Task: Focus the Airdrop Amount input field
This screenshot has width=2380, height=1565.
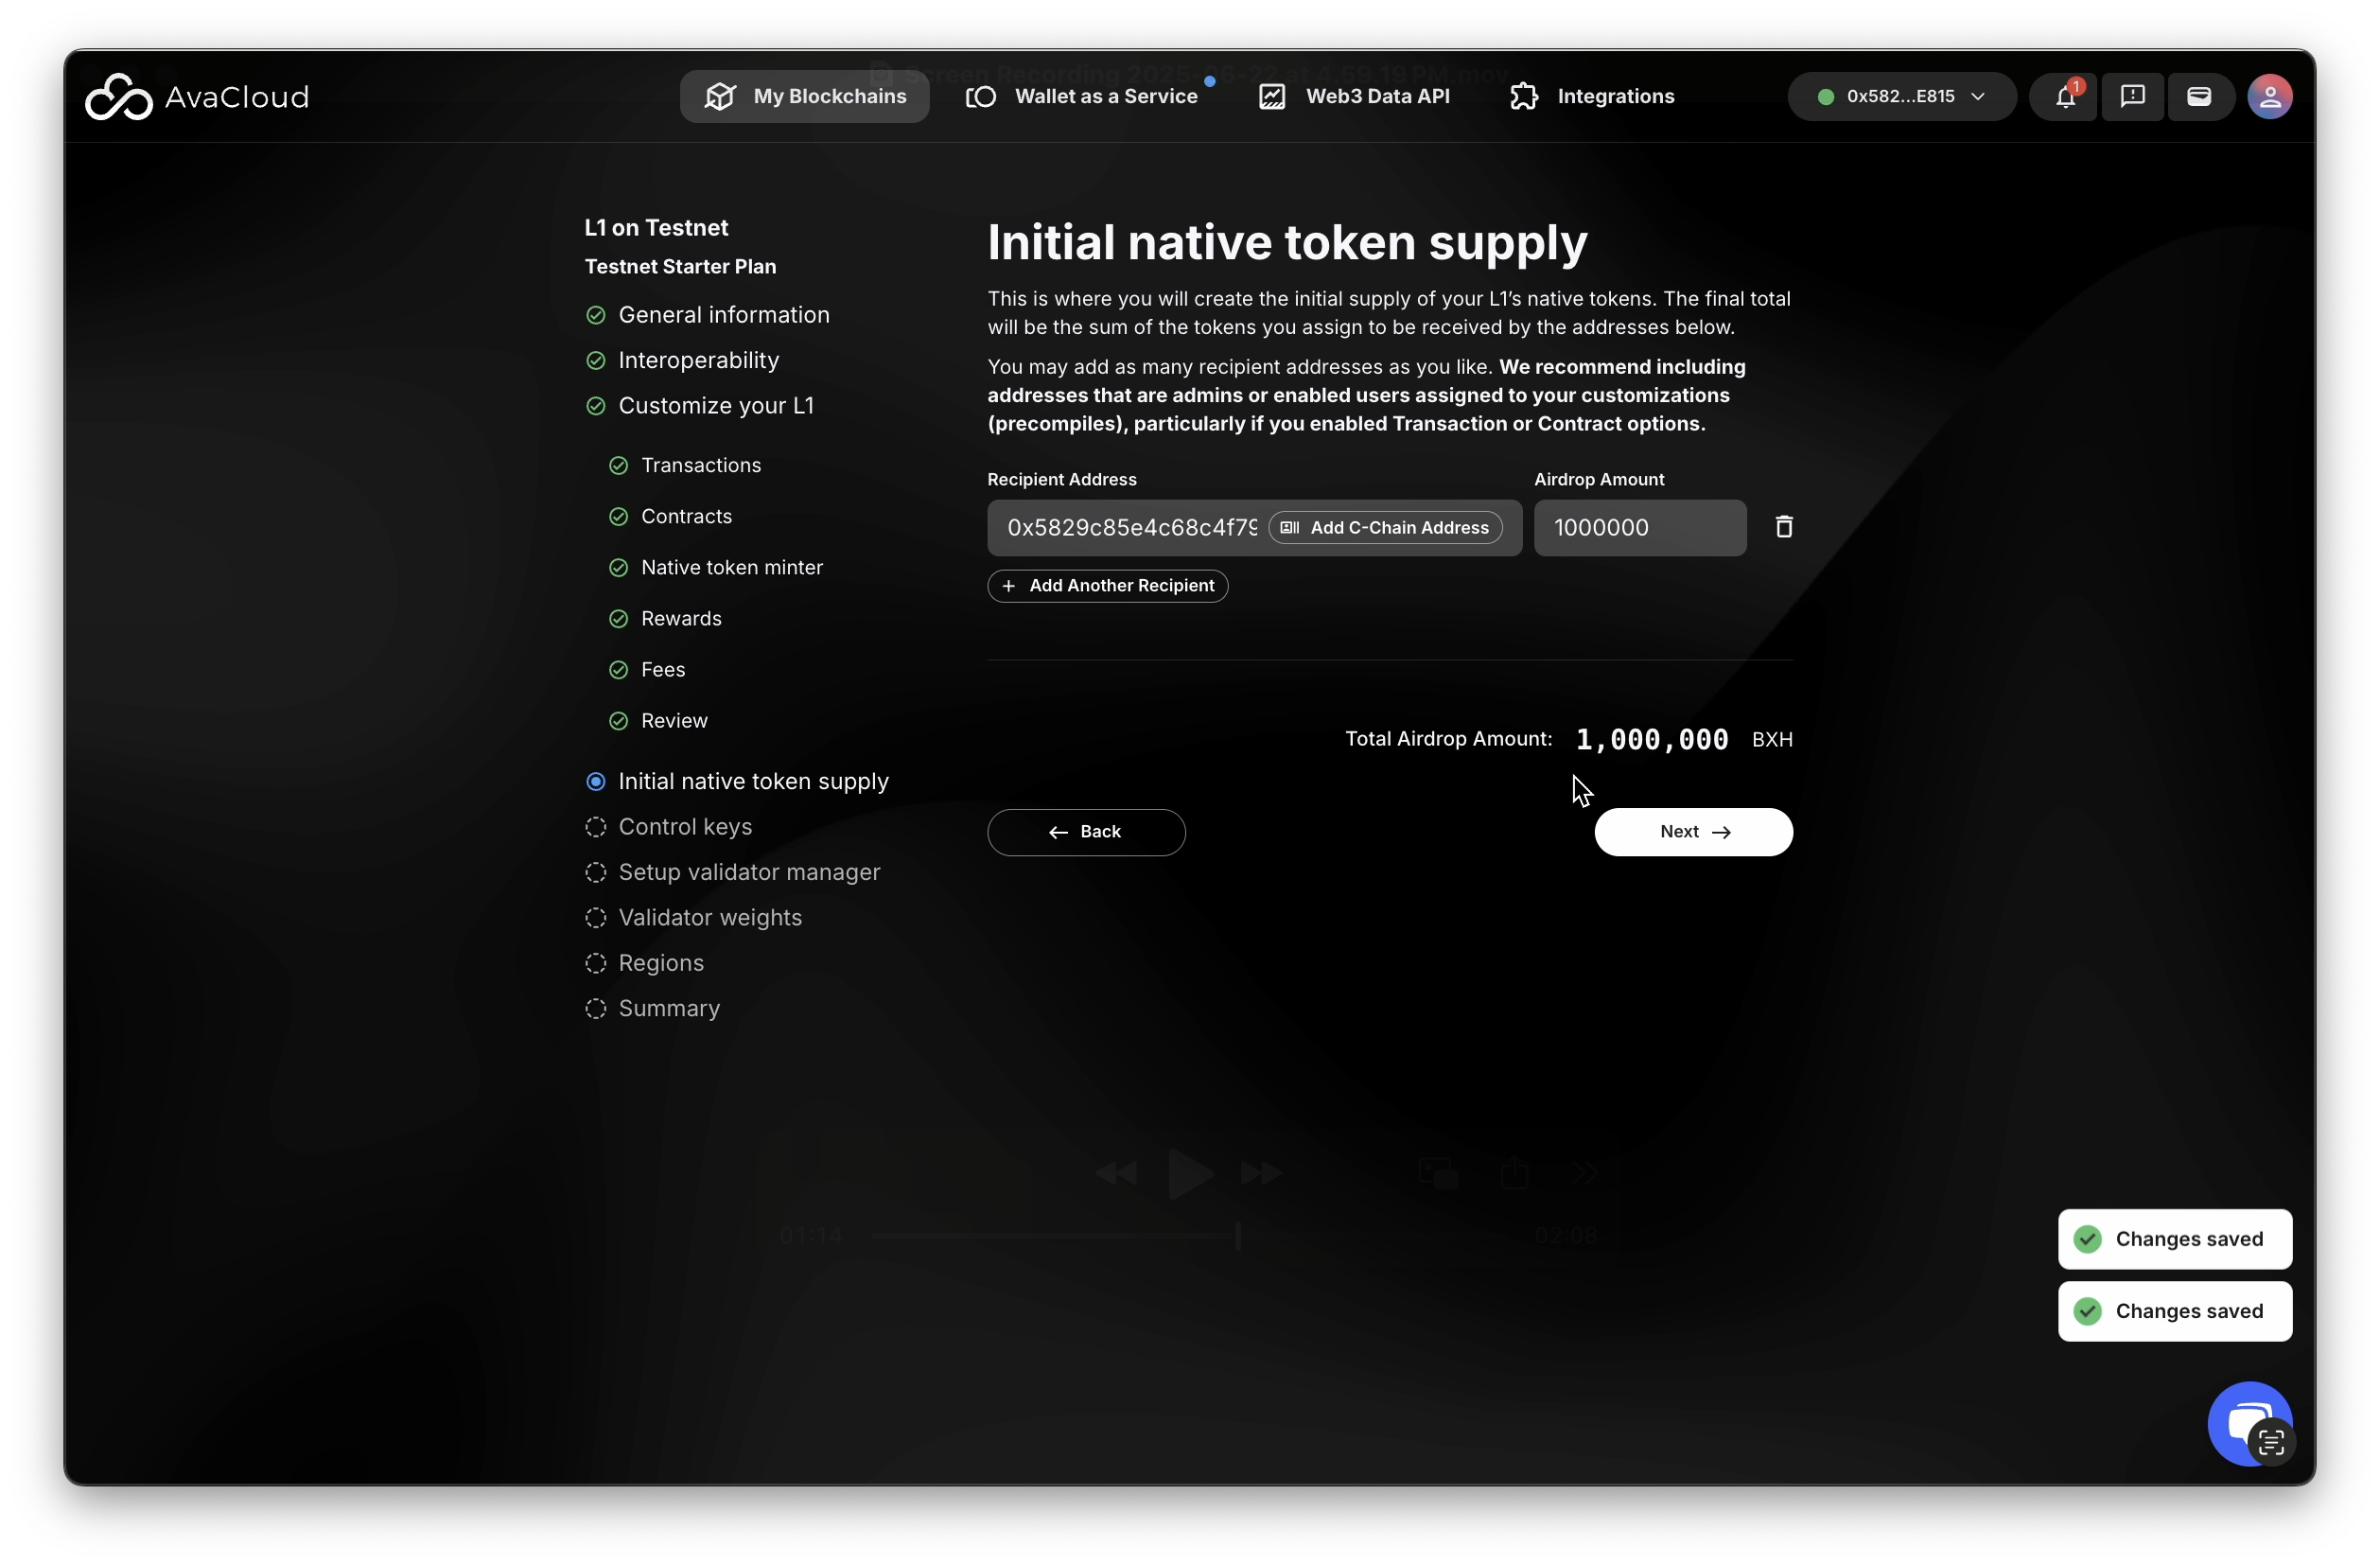Action: click(x=1639, y=528)
